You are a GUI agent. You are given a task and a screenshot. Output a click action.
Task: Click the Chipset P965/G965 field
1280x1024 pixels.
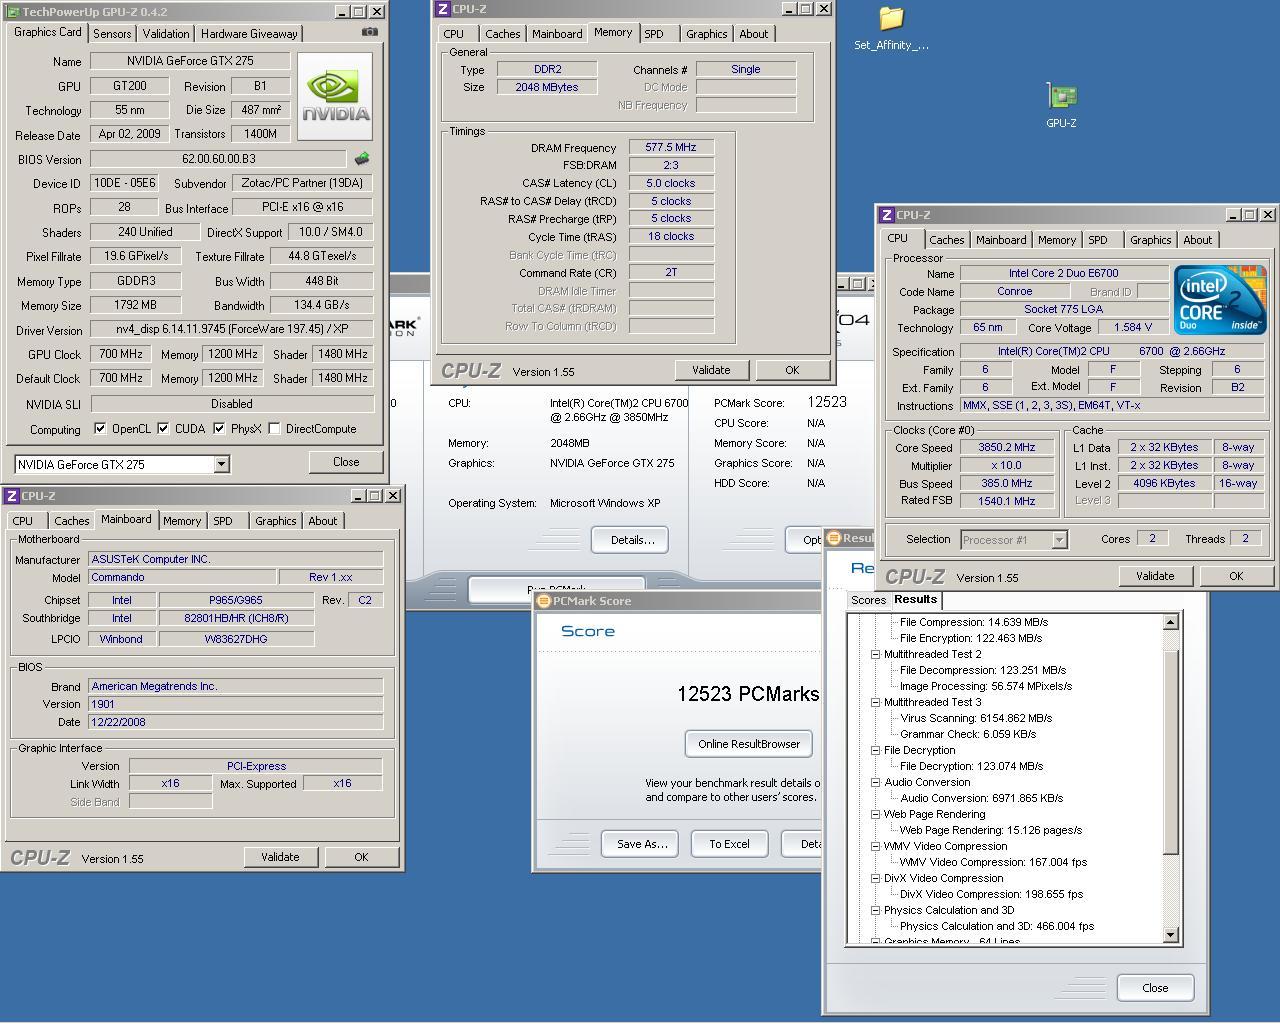[x=237, y=600]
